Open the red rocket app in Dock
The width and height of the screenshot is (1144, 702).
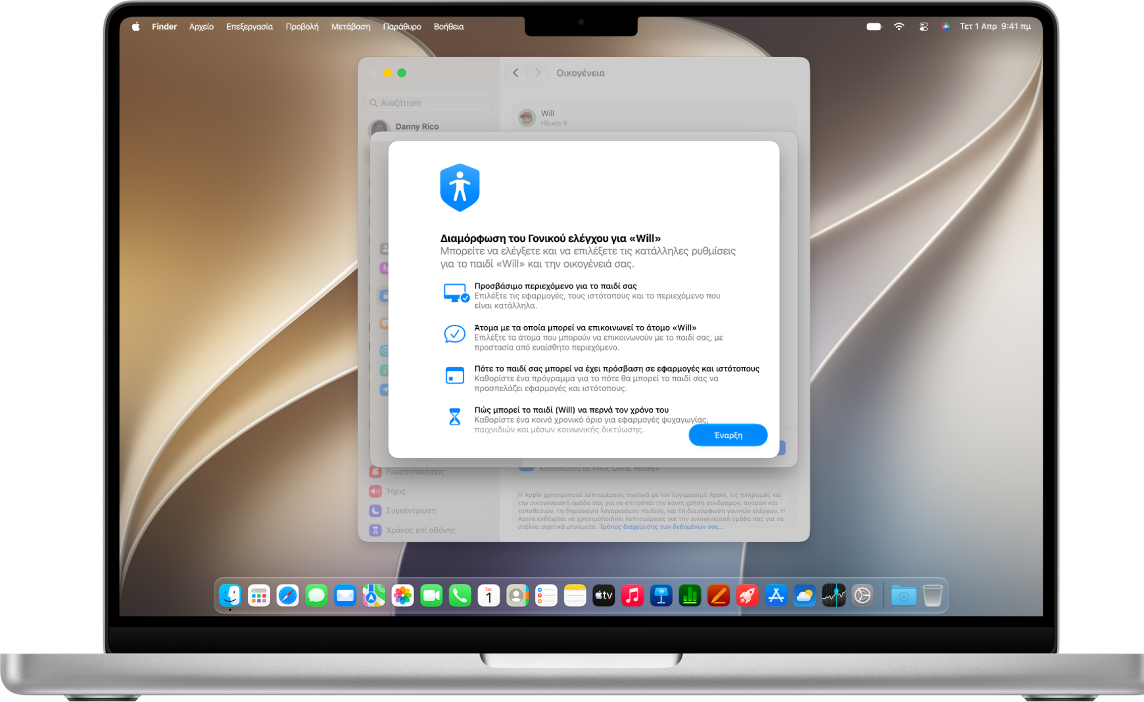747,595
